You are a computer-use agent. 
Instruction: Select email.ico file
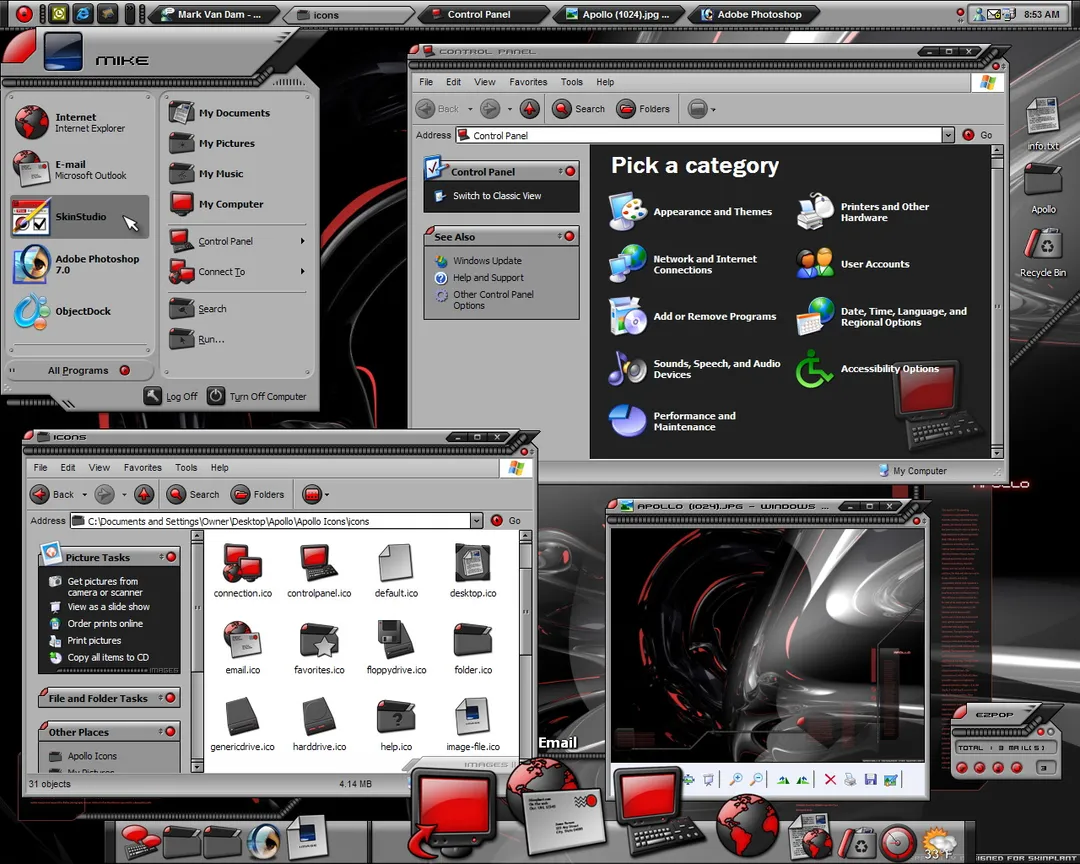pos(242,648)
